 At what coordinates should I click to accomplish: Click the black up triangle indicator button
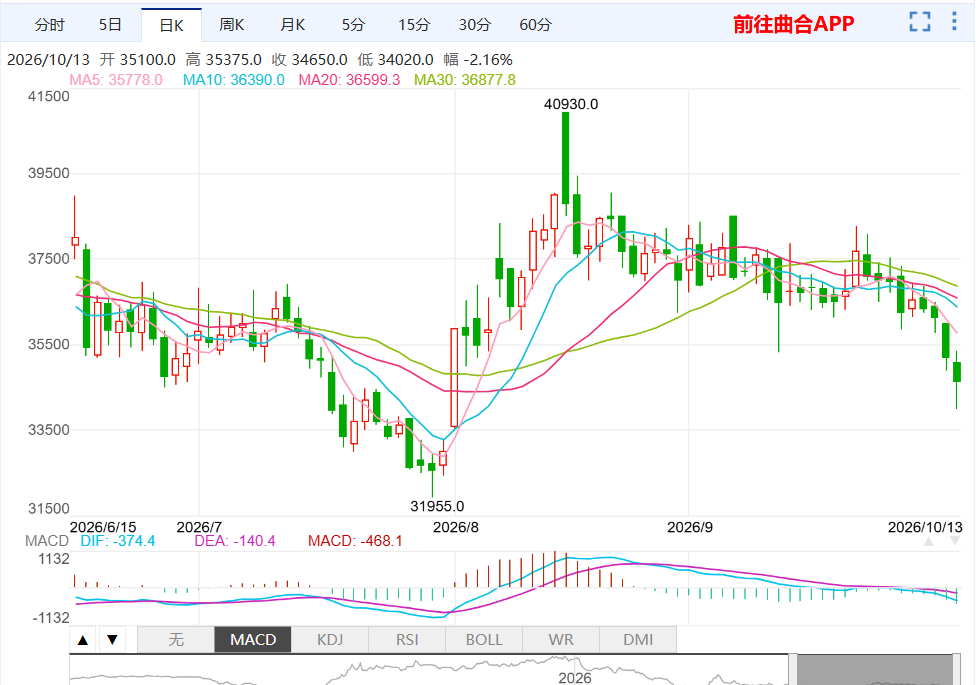click(x=83, y=640)
